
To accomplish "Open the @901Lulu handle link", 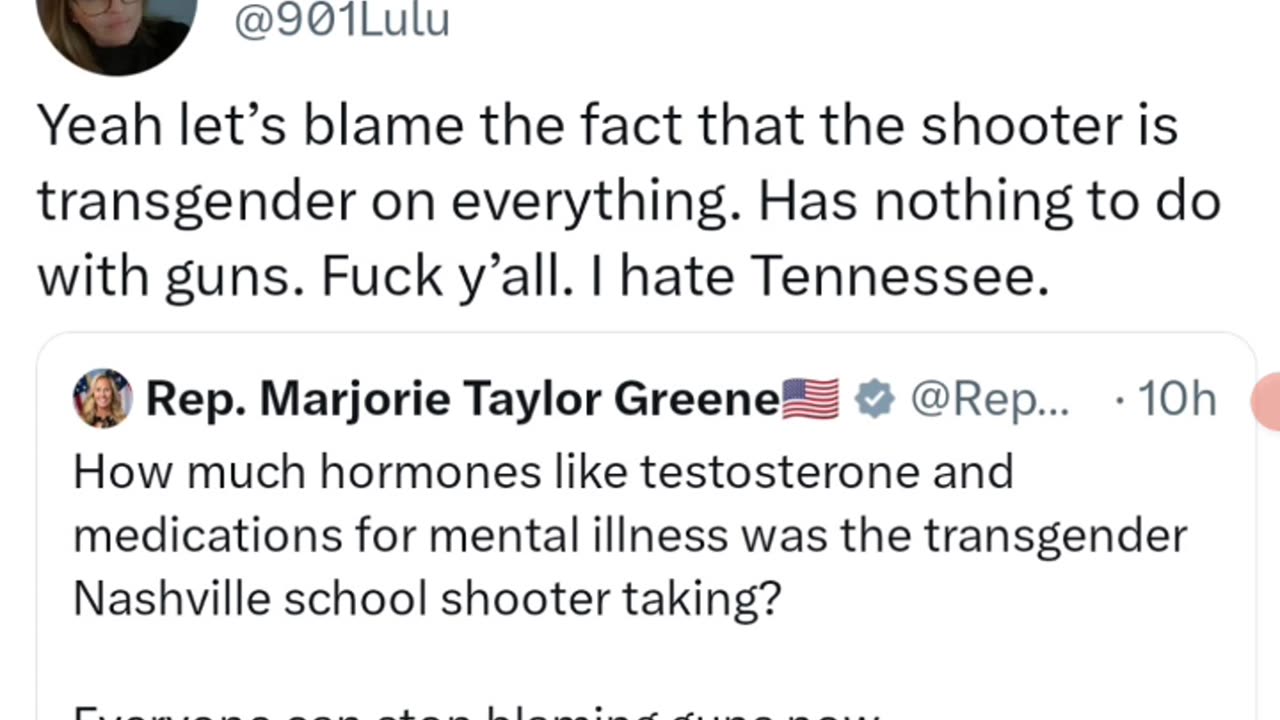I will 341,20.
